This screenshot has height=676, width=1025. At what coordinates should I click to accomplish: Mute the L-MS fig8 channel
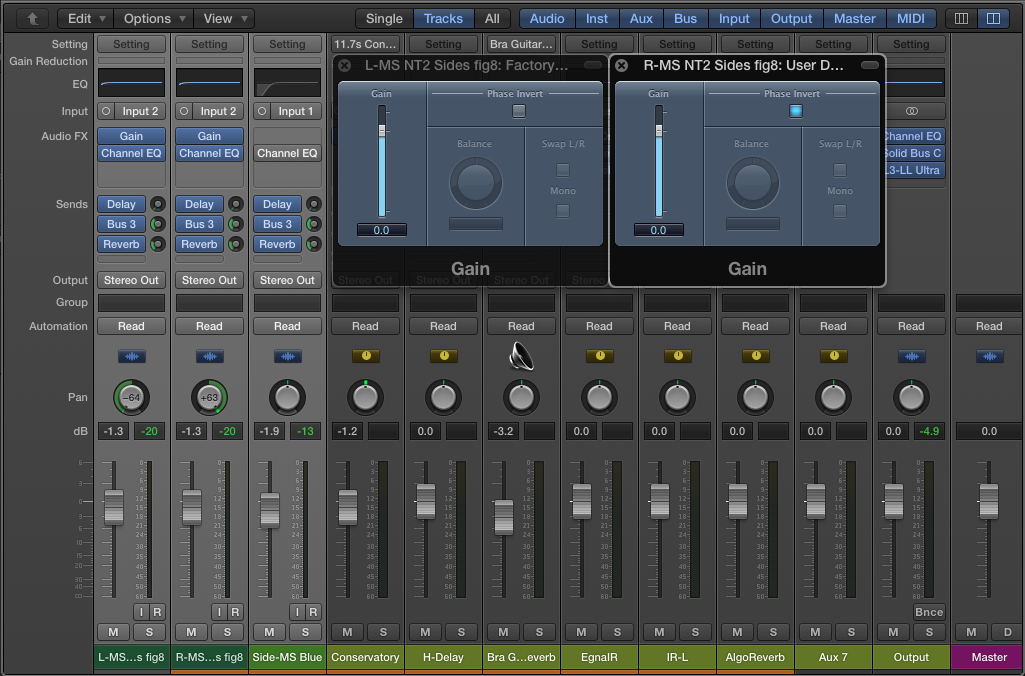[113, 632]
